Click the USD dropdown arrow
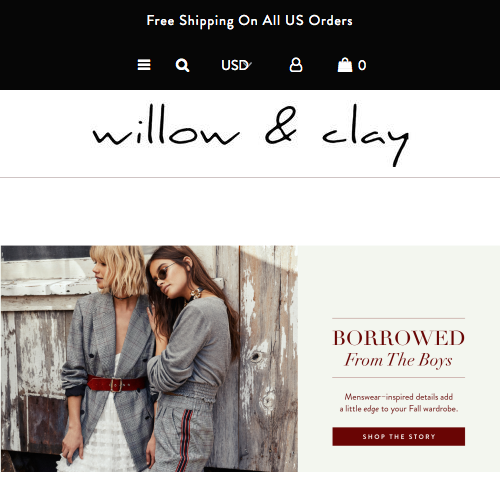This screenshot has width=500, height=500. click(248, 64)
